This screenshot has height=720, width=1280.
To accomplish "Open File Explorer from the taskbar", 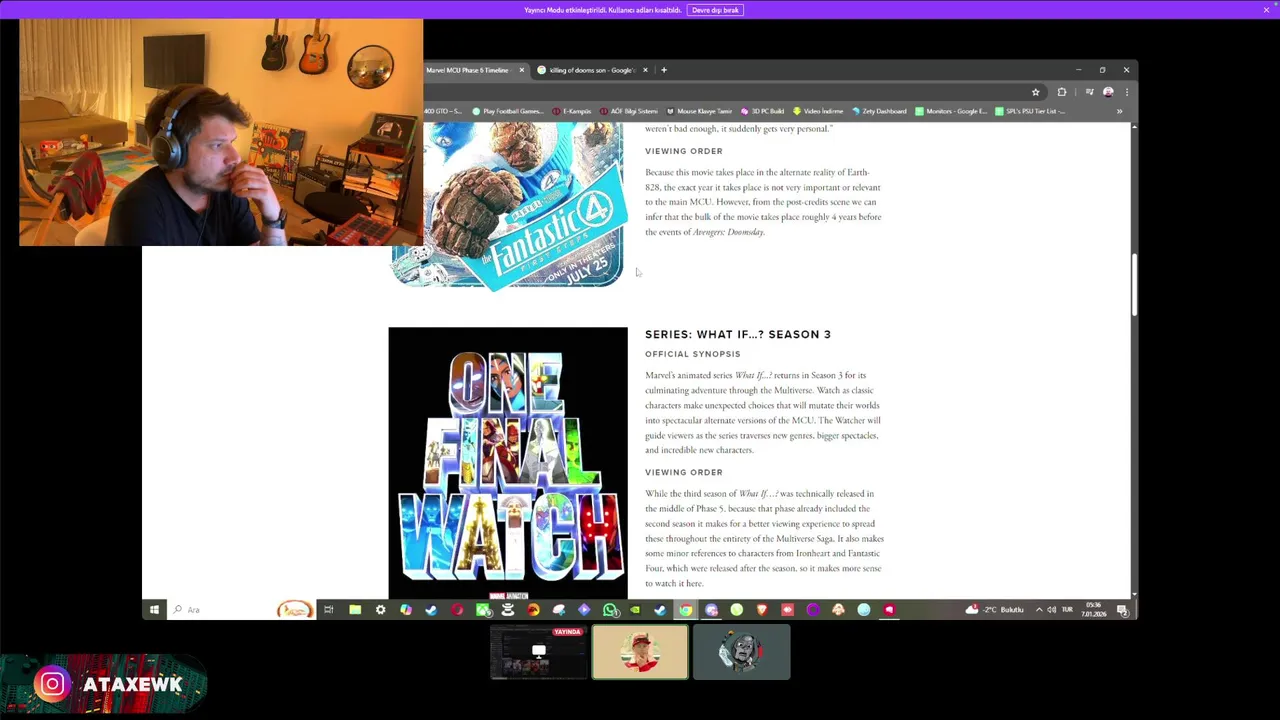I will pos(354,609).
